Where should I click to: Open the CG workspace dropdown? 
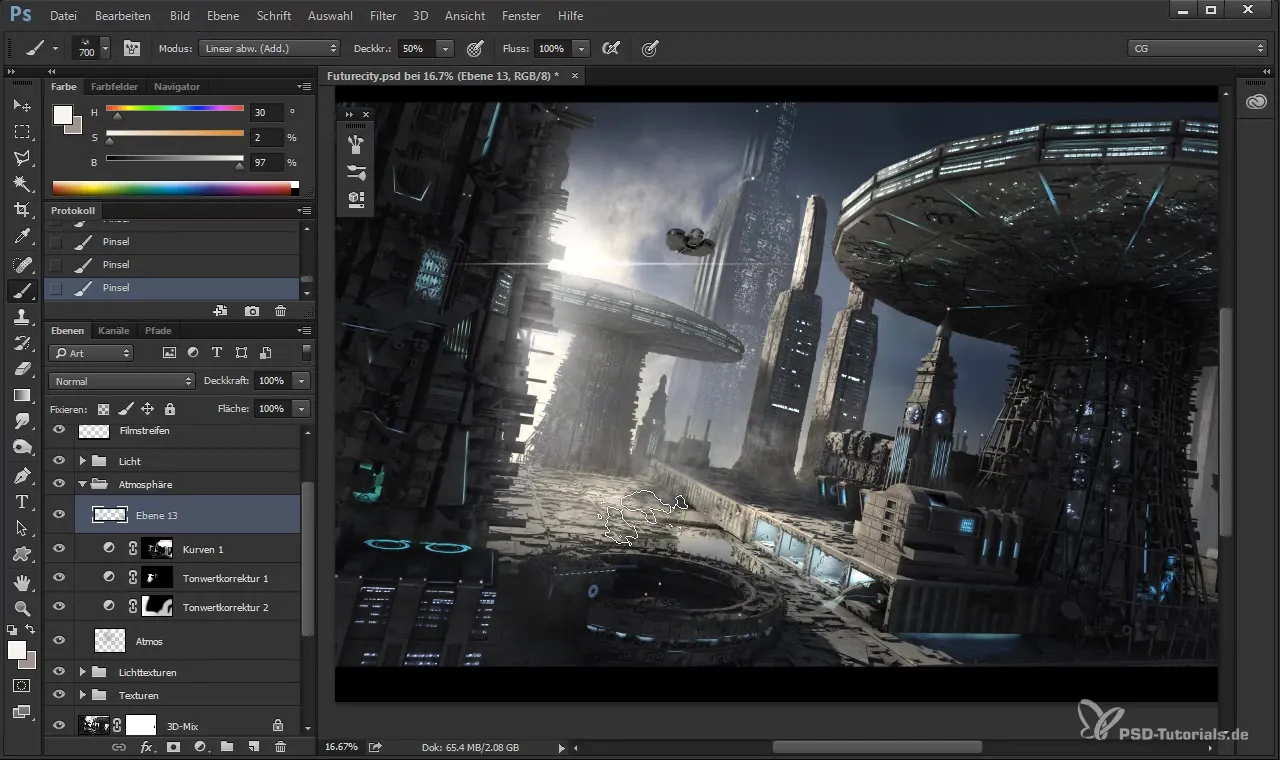point(1197,48)
